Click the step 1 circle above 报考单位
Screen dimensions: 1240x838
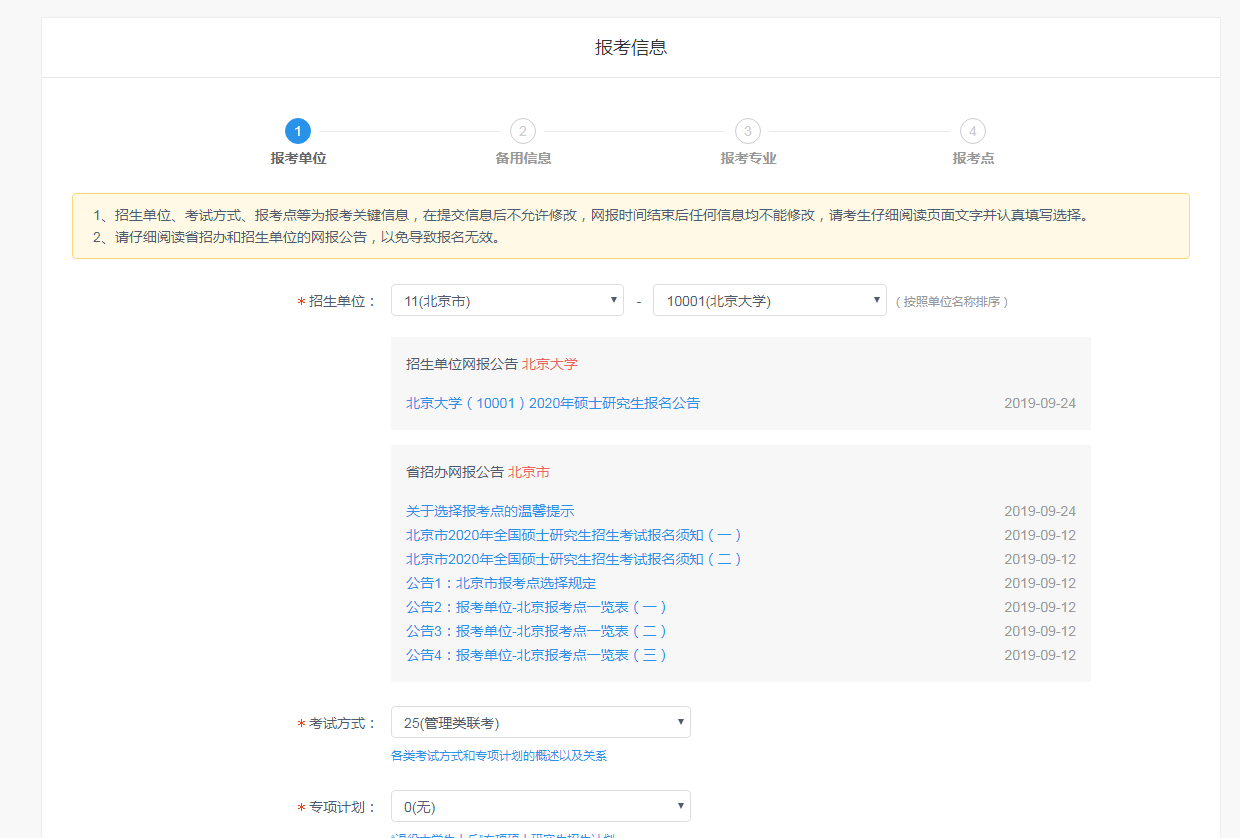click(x=298, y=130)
